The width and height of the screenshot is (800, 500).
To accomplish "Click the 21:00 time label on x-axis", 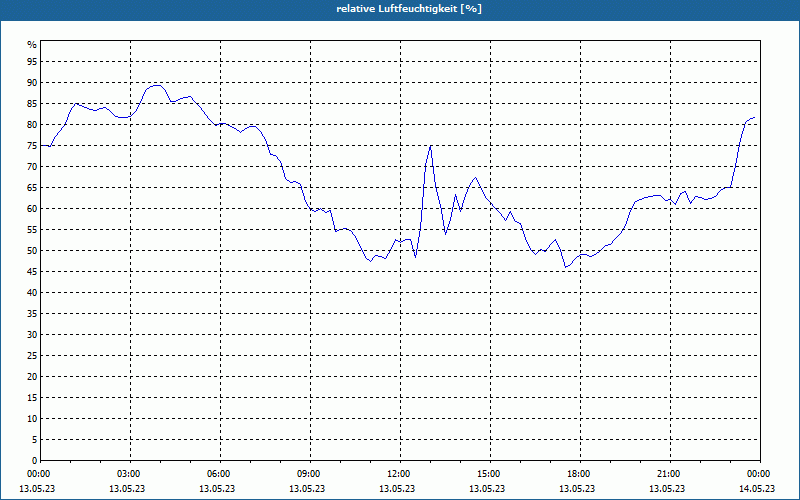I will (x=669, y=474).
